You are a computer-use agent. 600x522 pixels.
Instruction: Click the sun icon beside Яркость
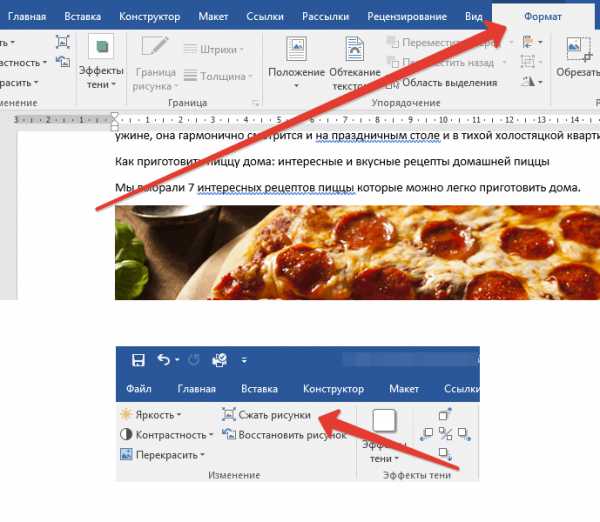pos(126,414)
